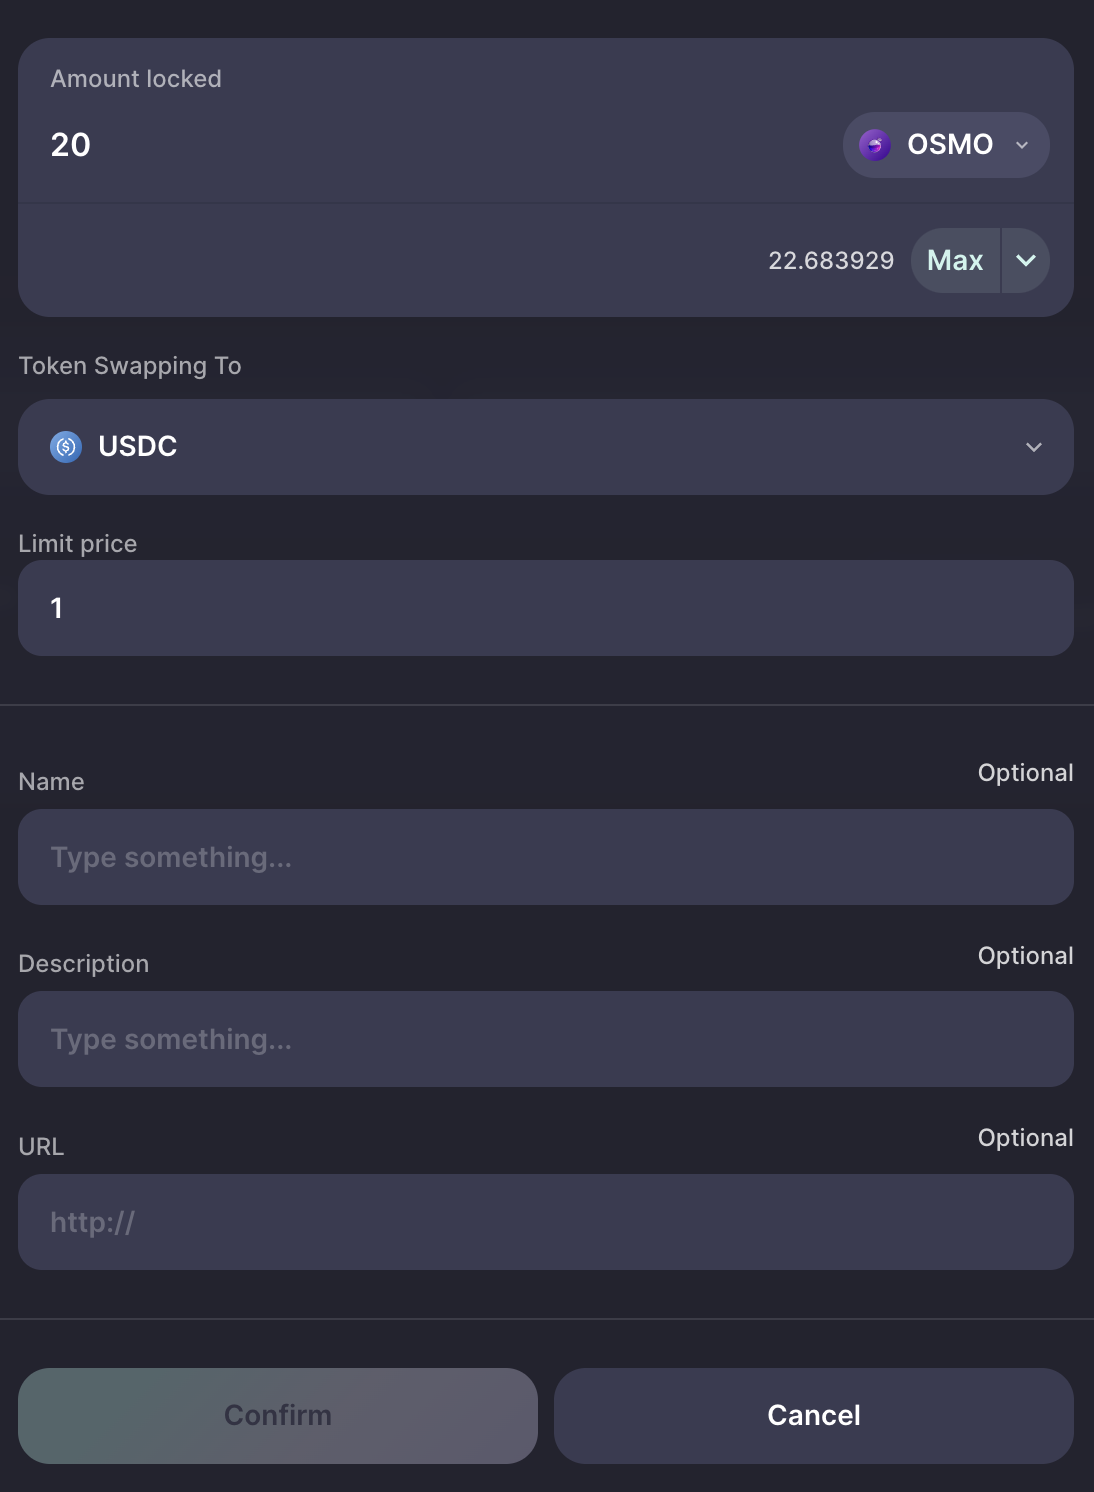This screenshot has height=1492, width=1094.
Task: Focus the Amount locked field showing 20
Action: point(430,145)
